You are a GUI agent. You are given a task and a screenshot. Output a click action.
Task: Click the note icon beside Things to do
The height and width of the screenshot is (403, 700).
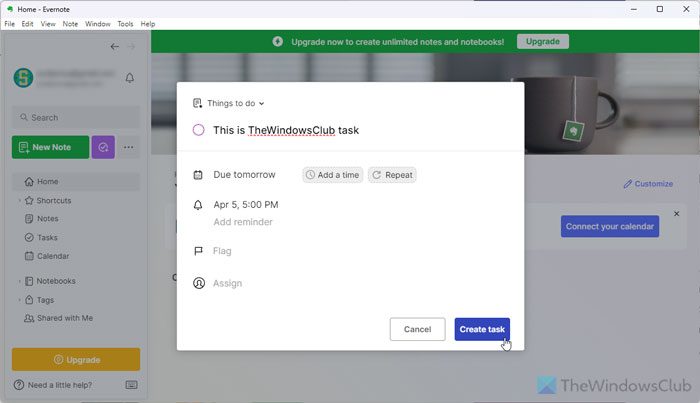click(x=197, y=103)
